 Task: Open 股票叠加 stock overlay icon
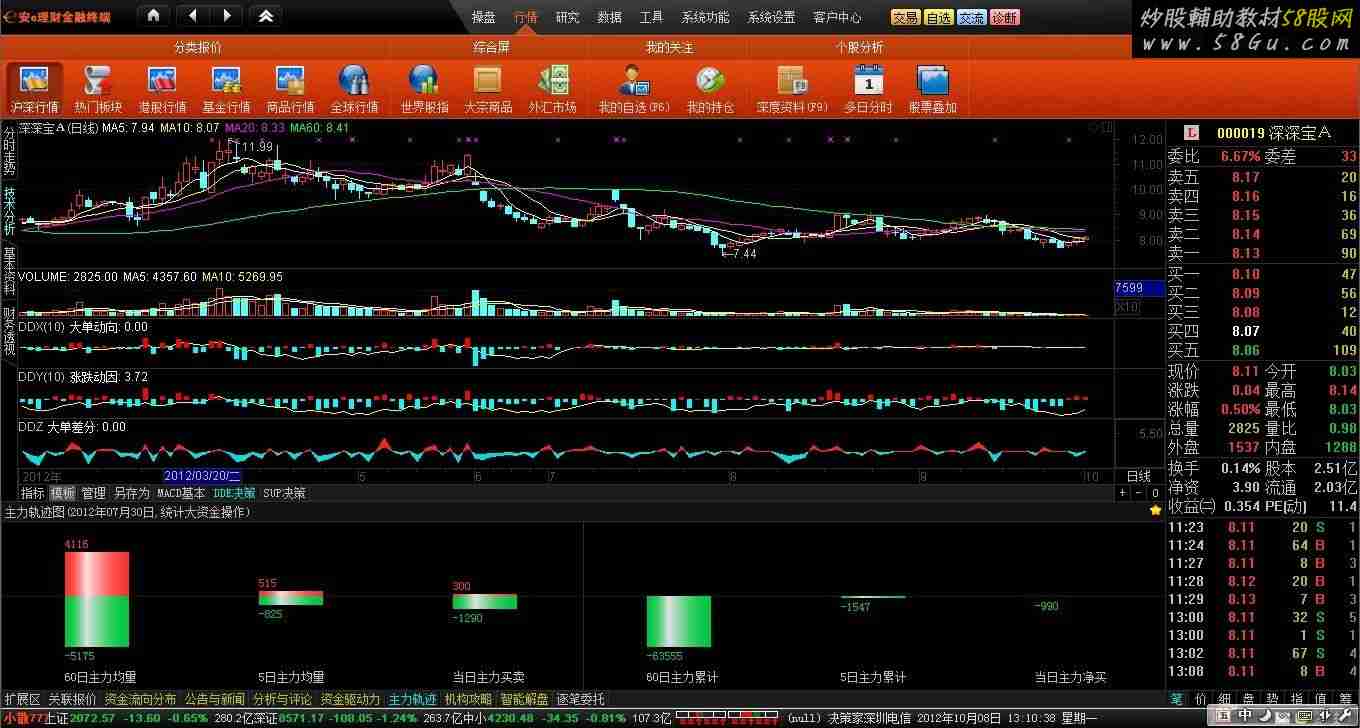pyautogui.click(x=932, y=88)
